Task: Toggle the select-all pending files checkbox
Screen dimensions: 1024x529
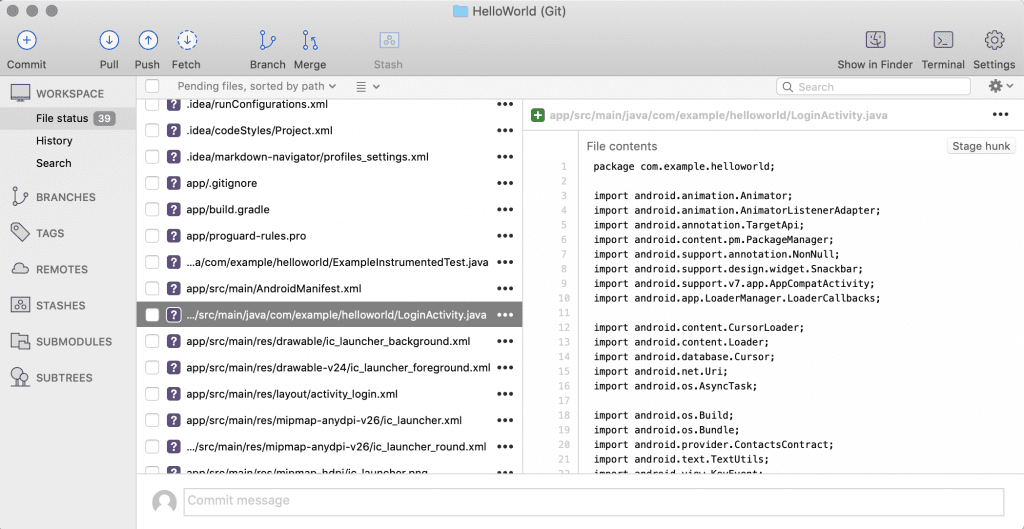Action: 152,86
